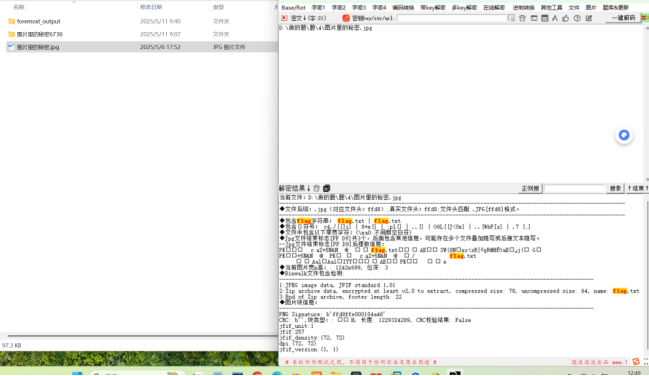649x376 pixels.
Task: Click the JPG 图片文件 type cell
Action: coord(229,47)
